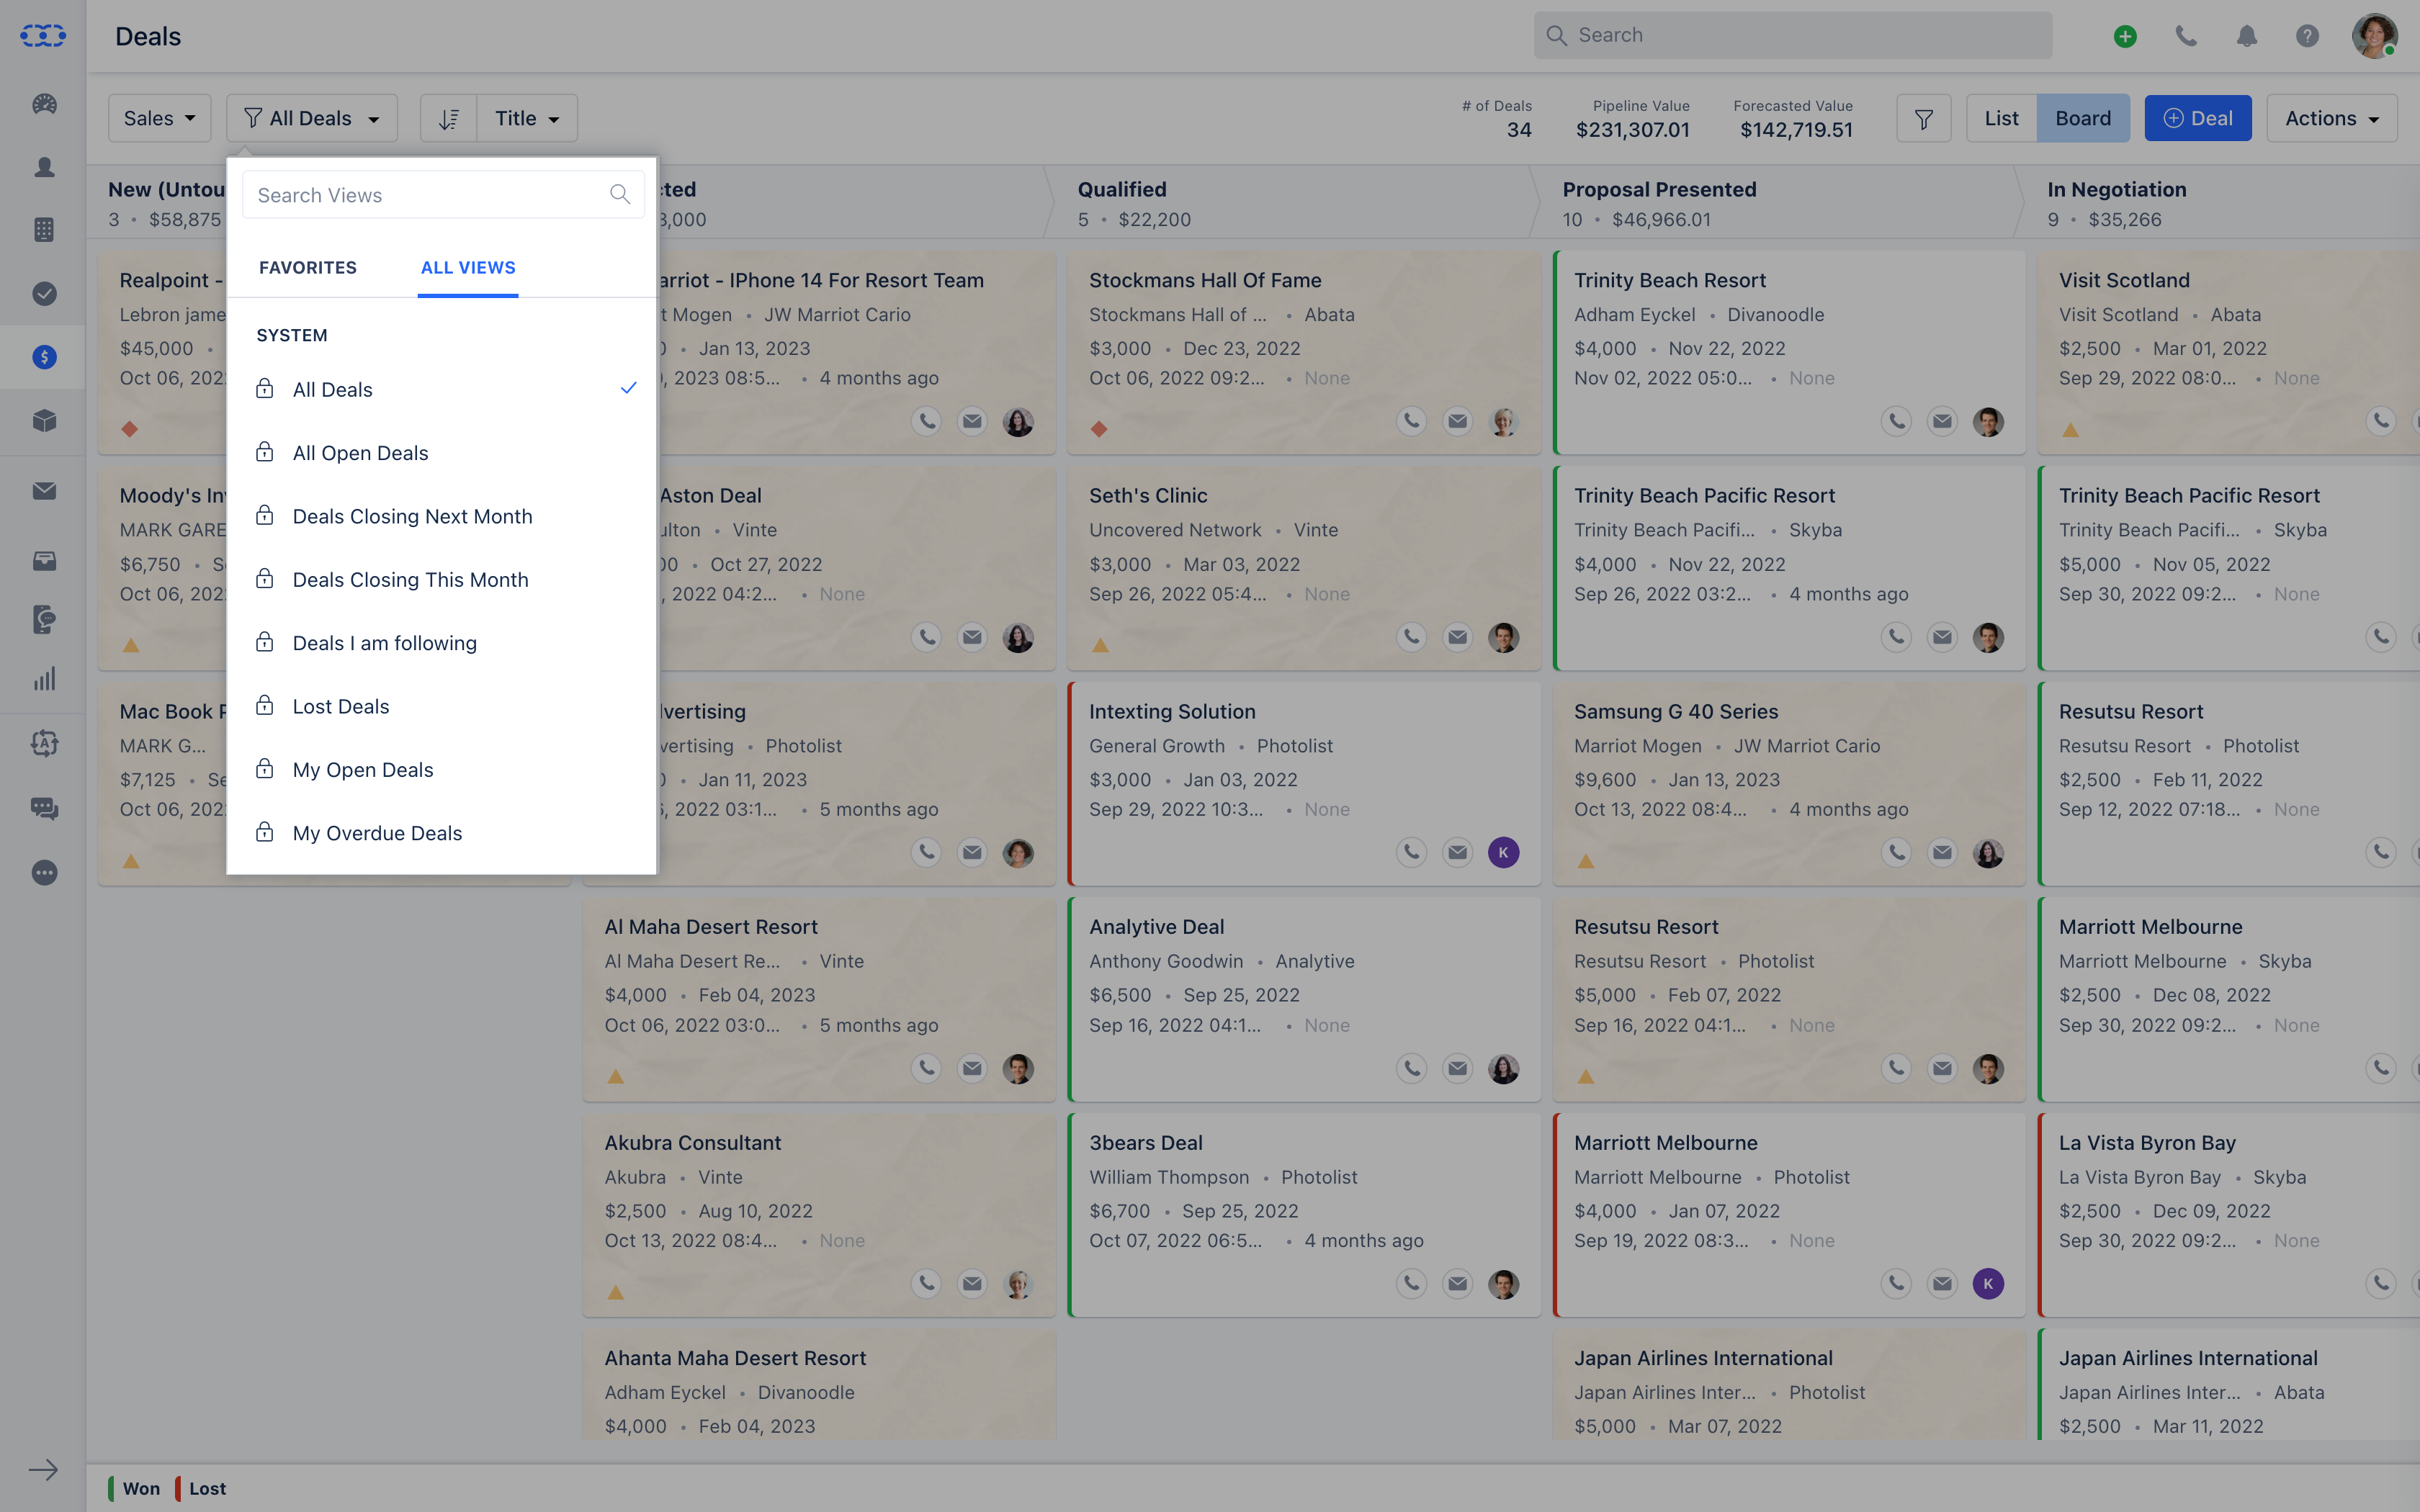Select the My Overdue Deals view
The image size is (2420, 1512).
click(442, 833)
